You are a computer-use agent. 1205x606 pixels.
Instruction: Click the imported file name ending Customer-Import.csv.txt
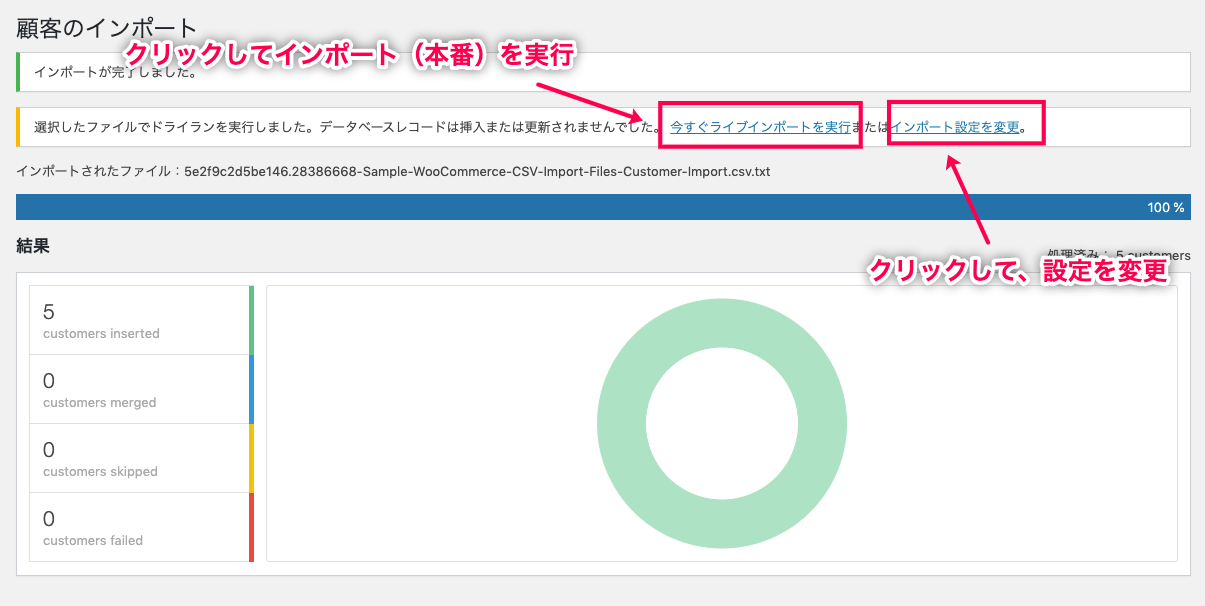pyautogui.click(x=477, y=171)
